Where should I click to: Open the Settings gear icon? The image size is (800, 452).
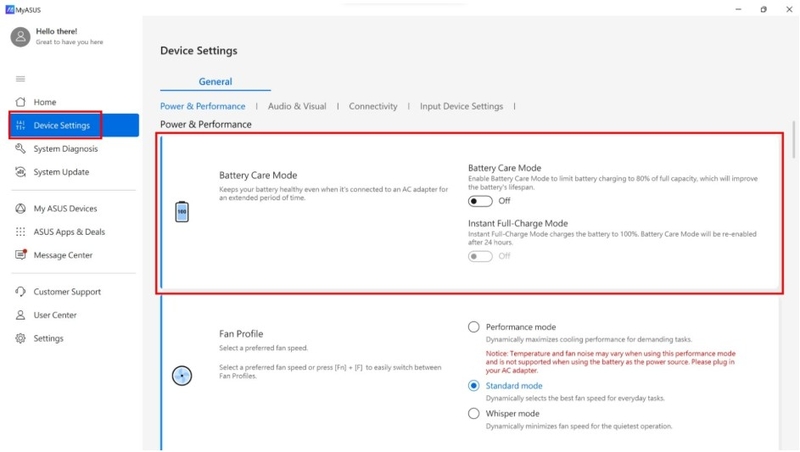(20, 338)
